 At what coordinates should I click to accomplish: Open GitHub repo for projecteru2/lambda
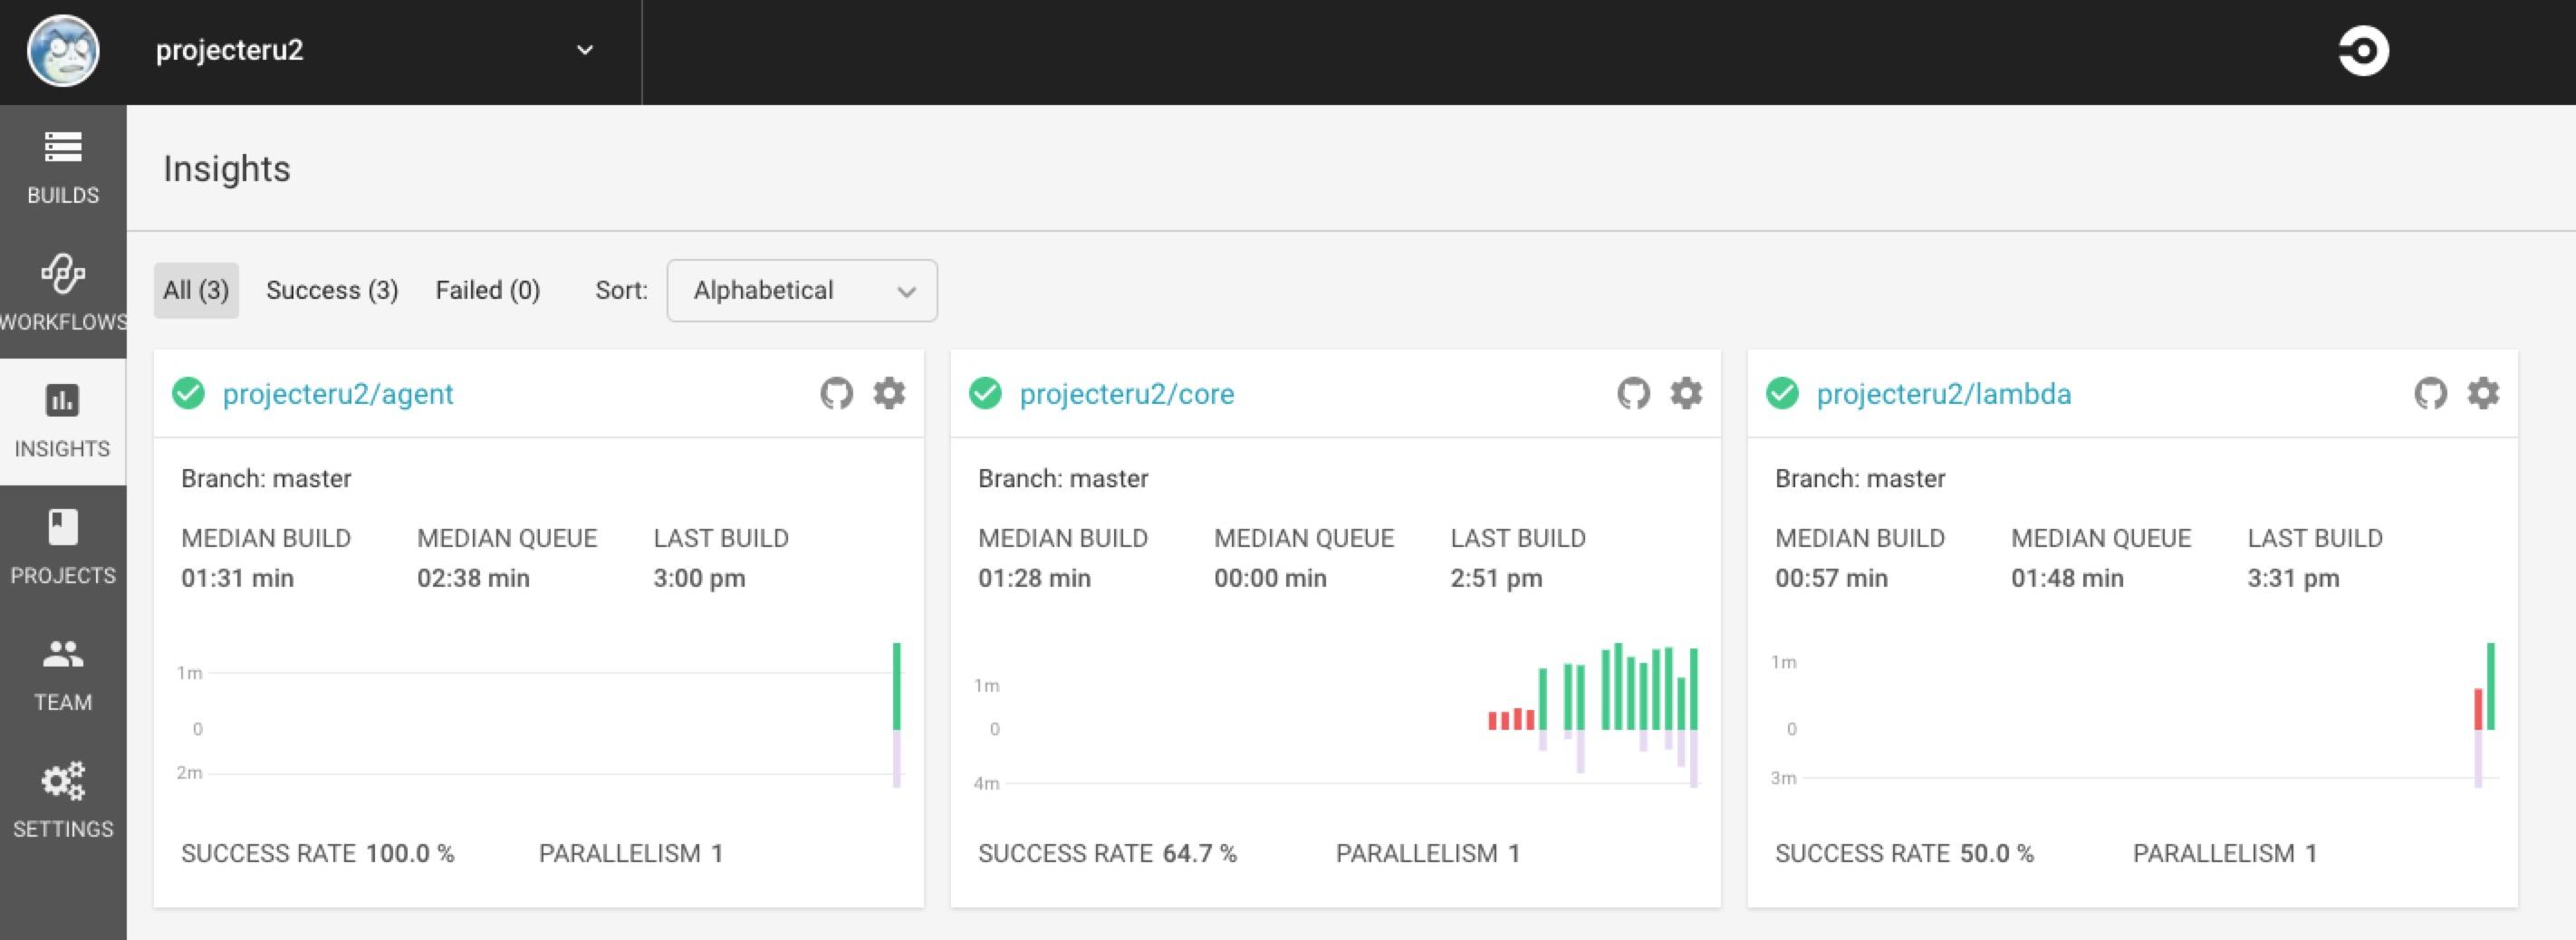coord(2431,394)
